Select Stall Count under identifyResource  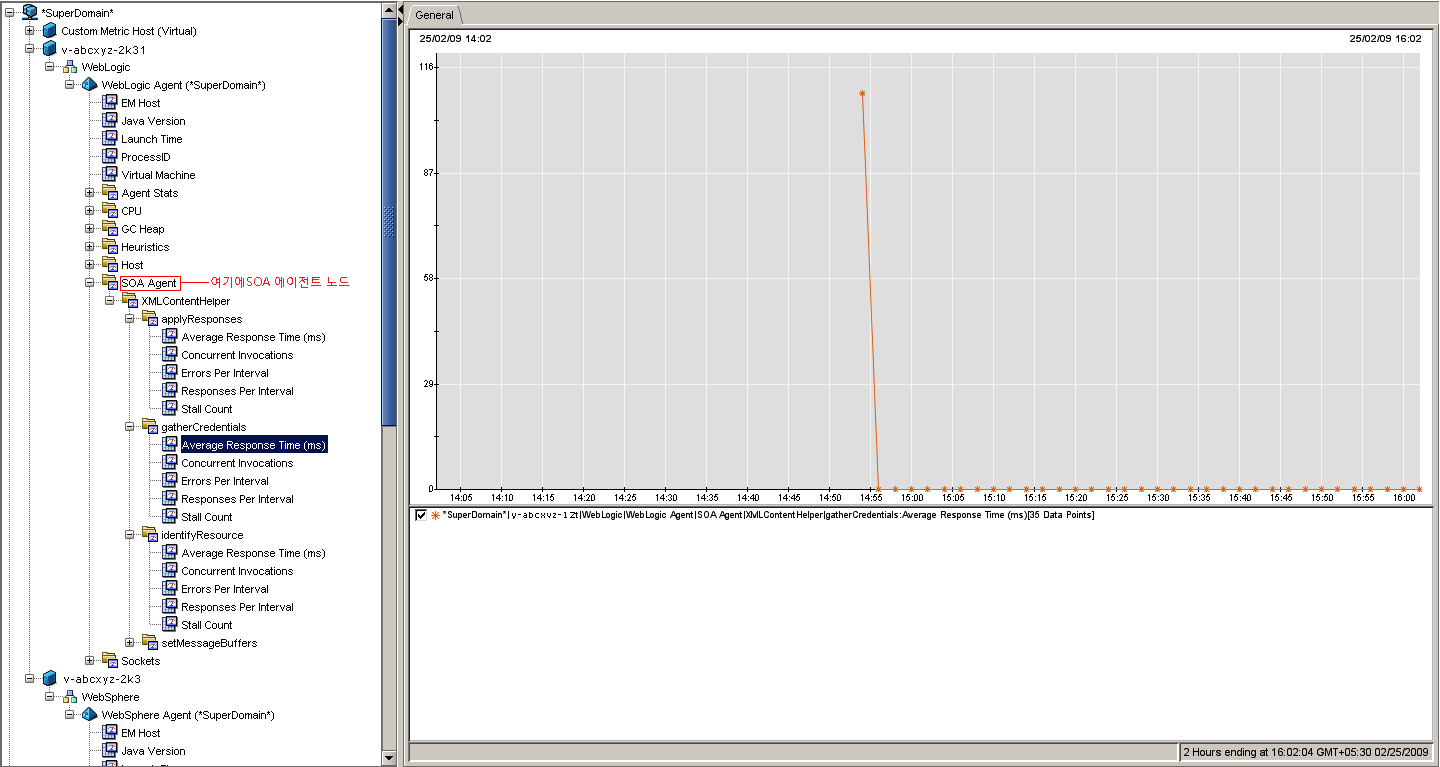pos(206,625)
